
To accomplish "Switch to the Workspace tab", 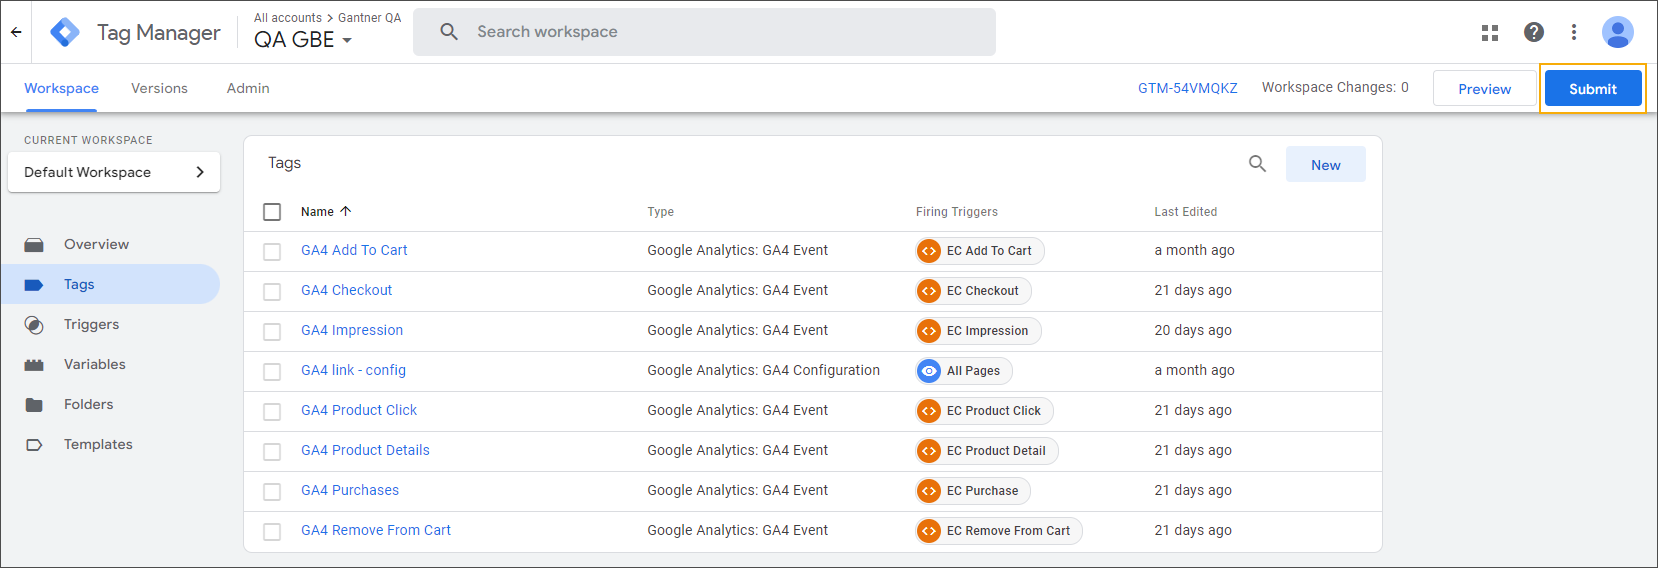I will [61, 88].
